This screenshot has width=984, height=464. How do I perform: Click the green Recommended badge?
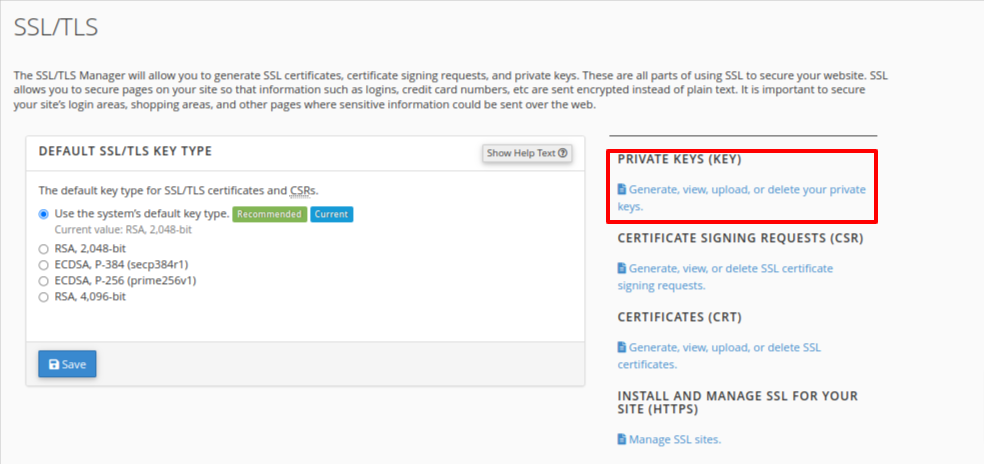(x=269, y=214)
